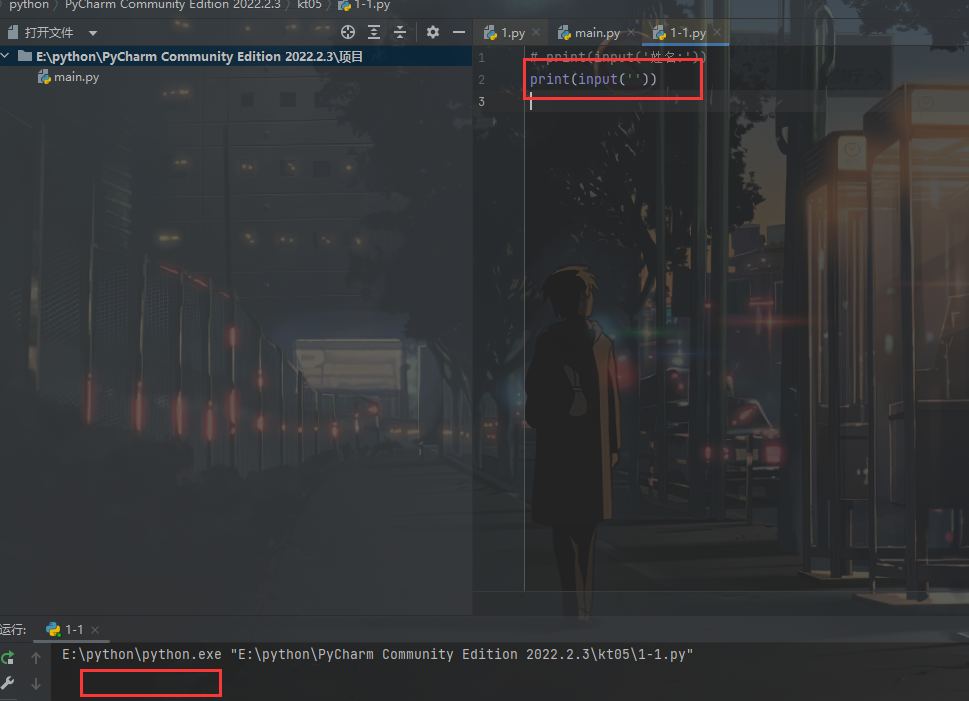Close the 1-1 run tab
This screenshot has width=969, height=701.
point(95,630)
